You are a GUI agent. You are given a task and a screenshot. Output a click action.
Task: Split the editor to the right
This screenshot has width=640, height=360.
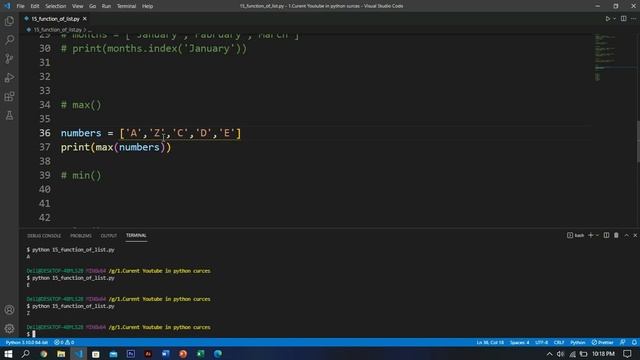[x=624, y=19]
